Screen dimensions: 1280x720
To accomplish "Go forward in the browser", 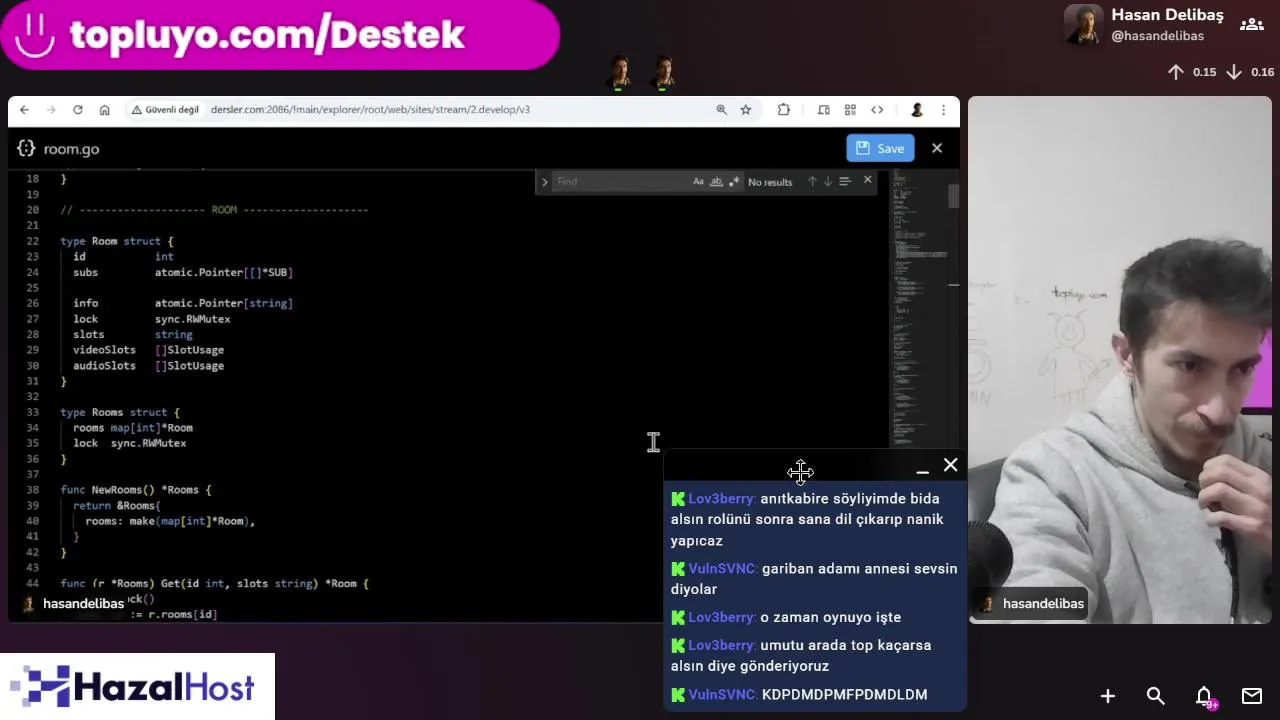I will click(x=51, y=110).
